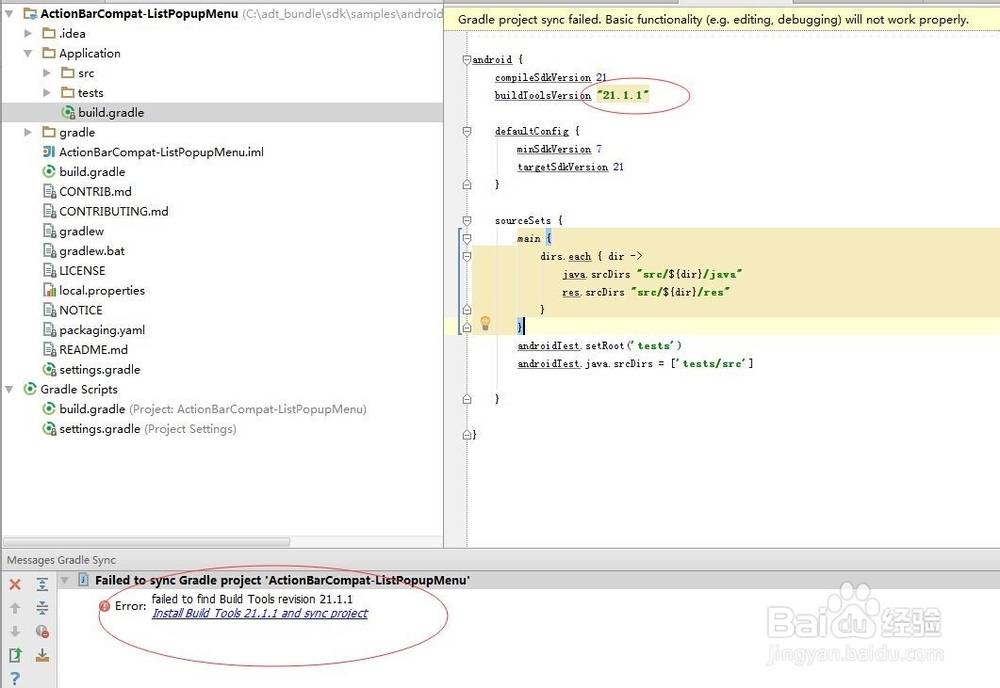Screen dimensions: 1000x688
Task: Click the minSdkVersion 7 line
Action: (x=559, y=149)
